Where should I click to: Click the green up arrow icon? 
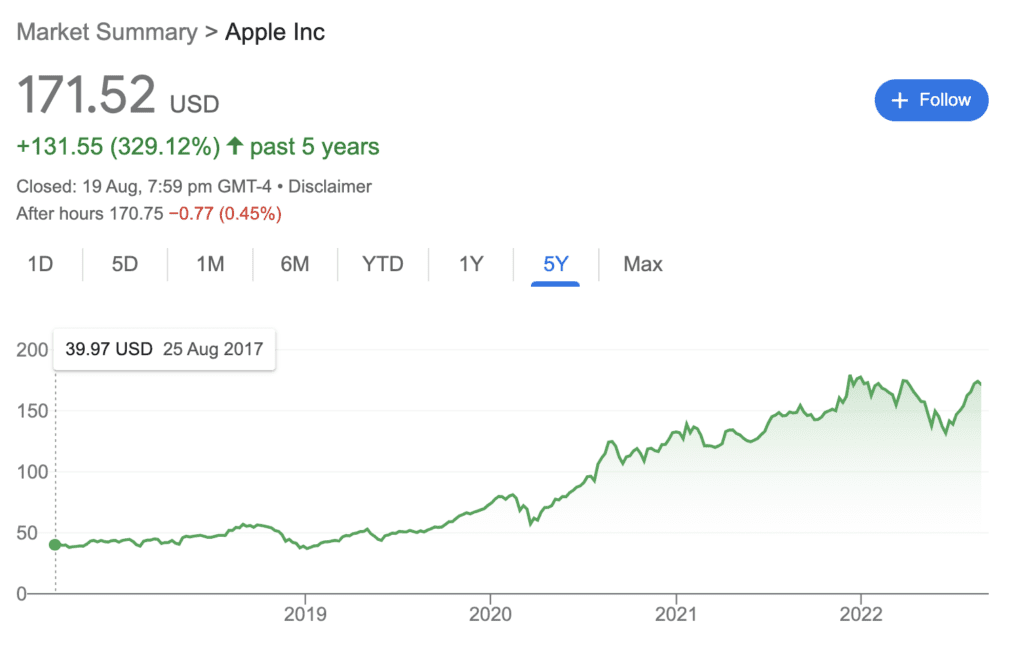(x=235, y=145)
